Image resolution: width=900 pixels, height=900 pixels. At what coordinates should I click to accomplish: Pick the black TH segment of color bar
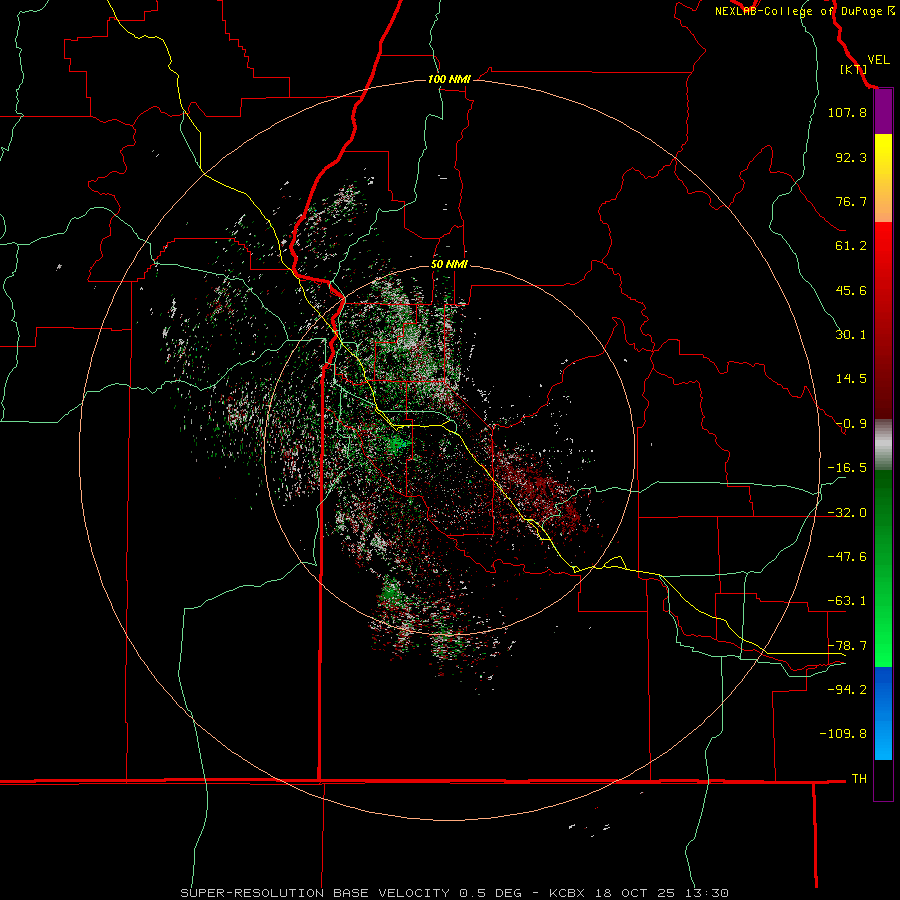883,779
